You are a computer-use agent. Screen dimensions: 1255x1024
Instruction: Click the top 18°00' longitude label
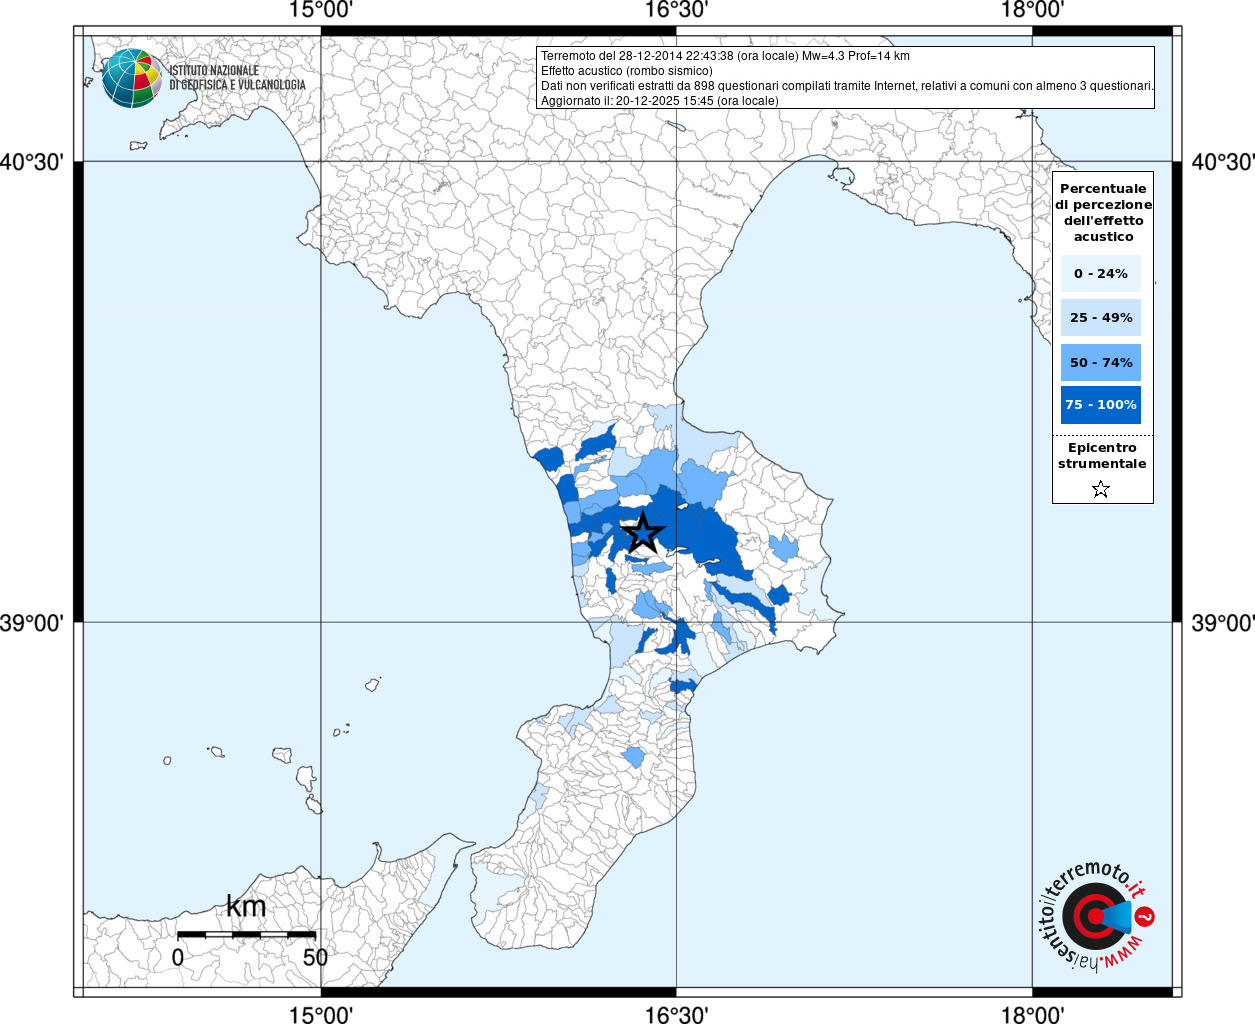coord(1032,11)
